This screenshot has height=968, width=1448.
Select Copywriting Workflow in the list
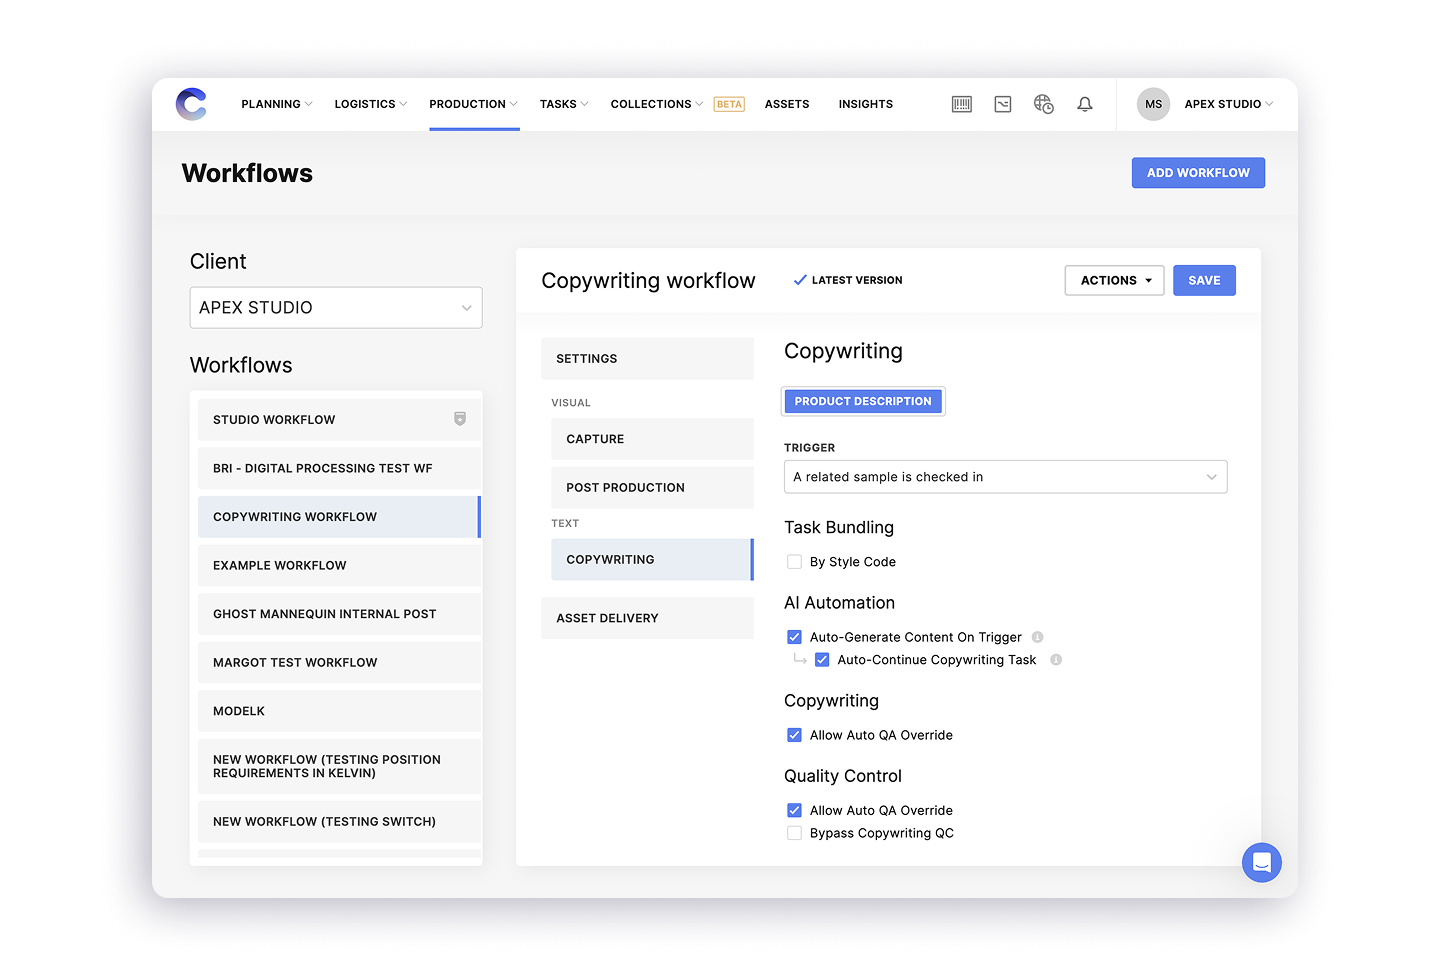(x=340, y=517)
